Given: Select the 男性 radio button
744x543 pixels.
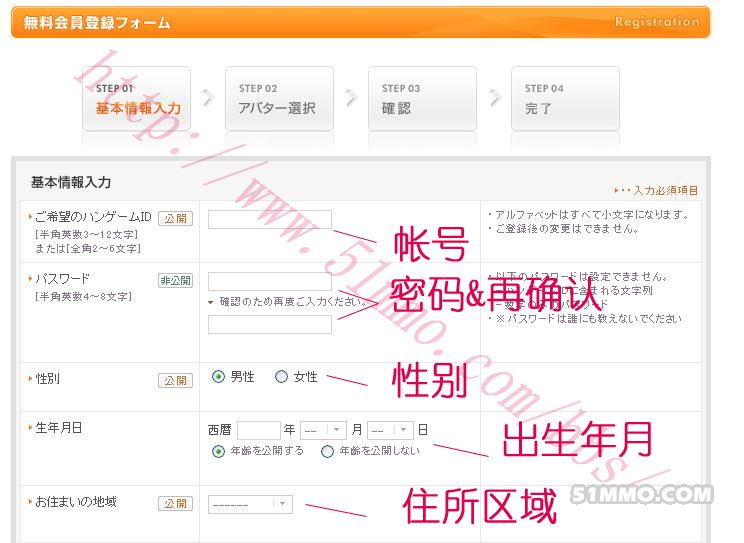Looking at the screenshot, I should point(218,377).
